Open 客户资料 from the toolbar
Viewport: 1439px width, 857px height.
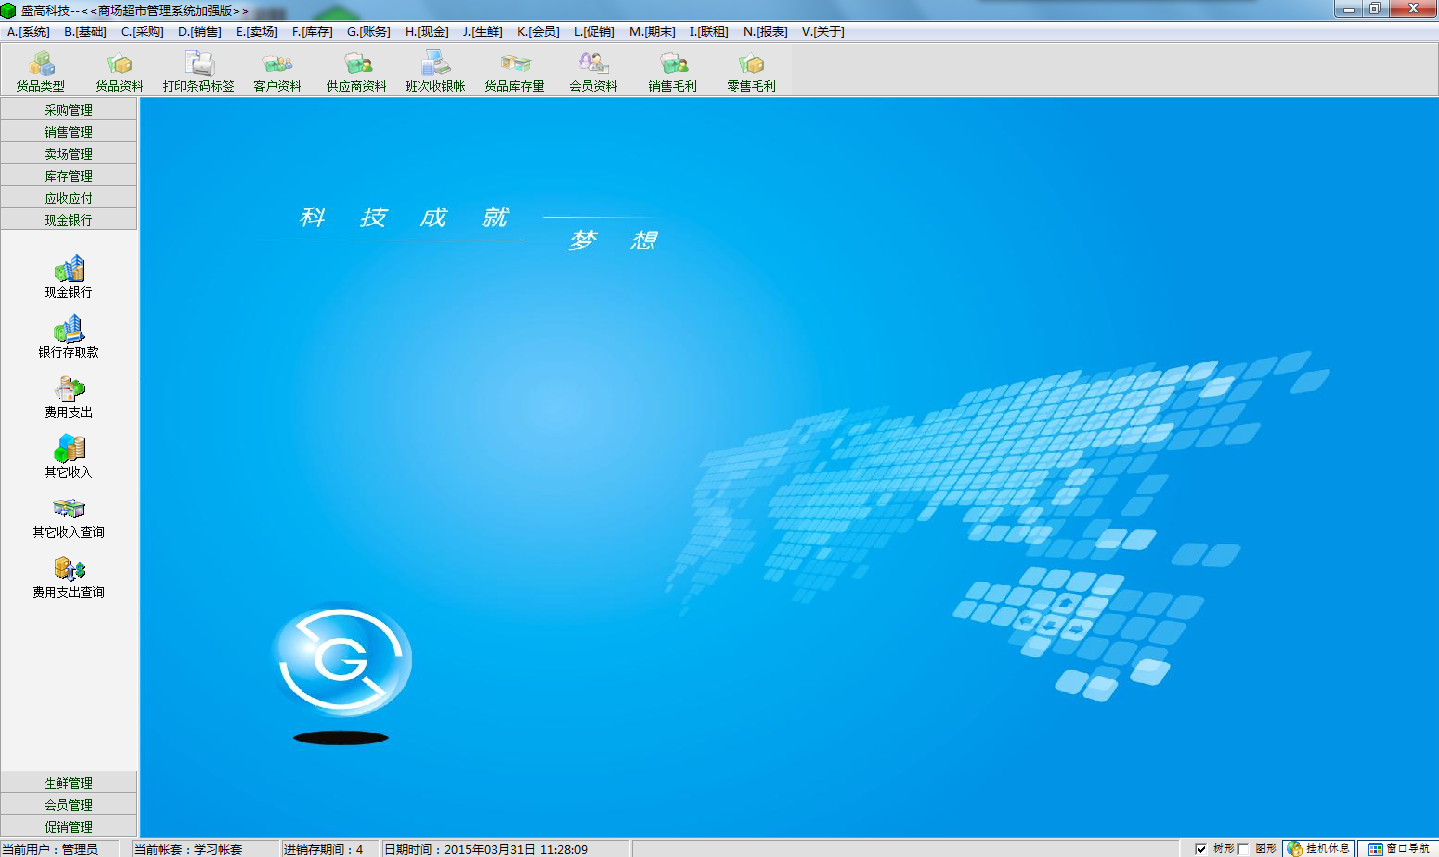point(277,71)
